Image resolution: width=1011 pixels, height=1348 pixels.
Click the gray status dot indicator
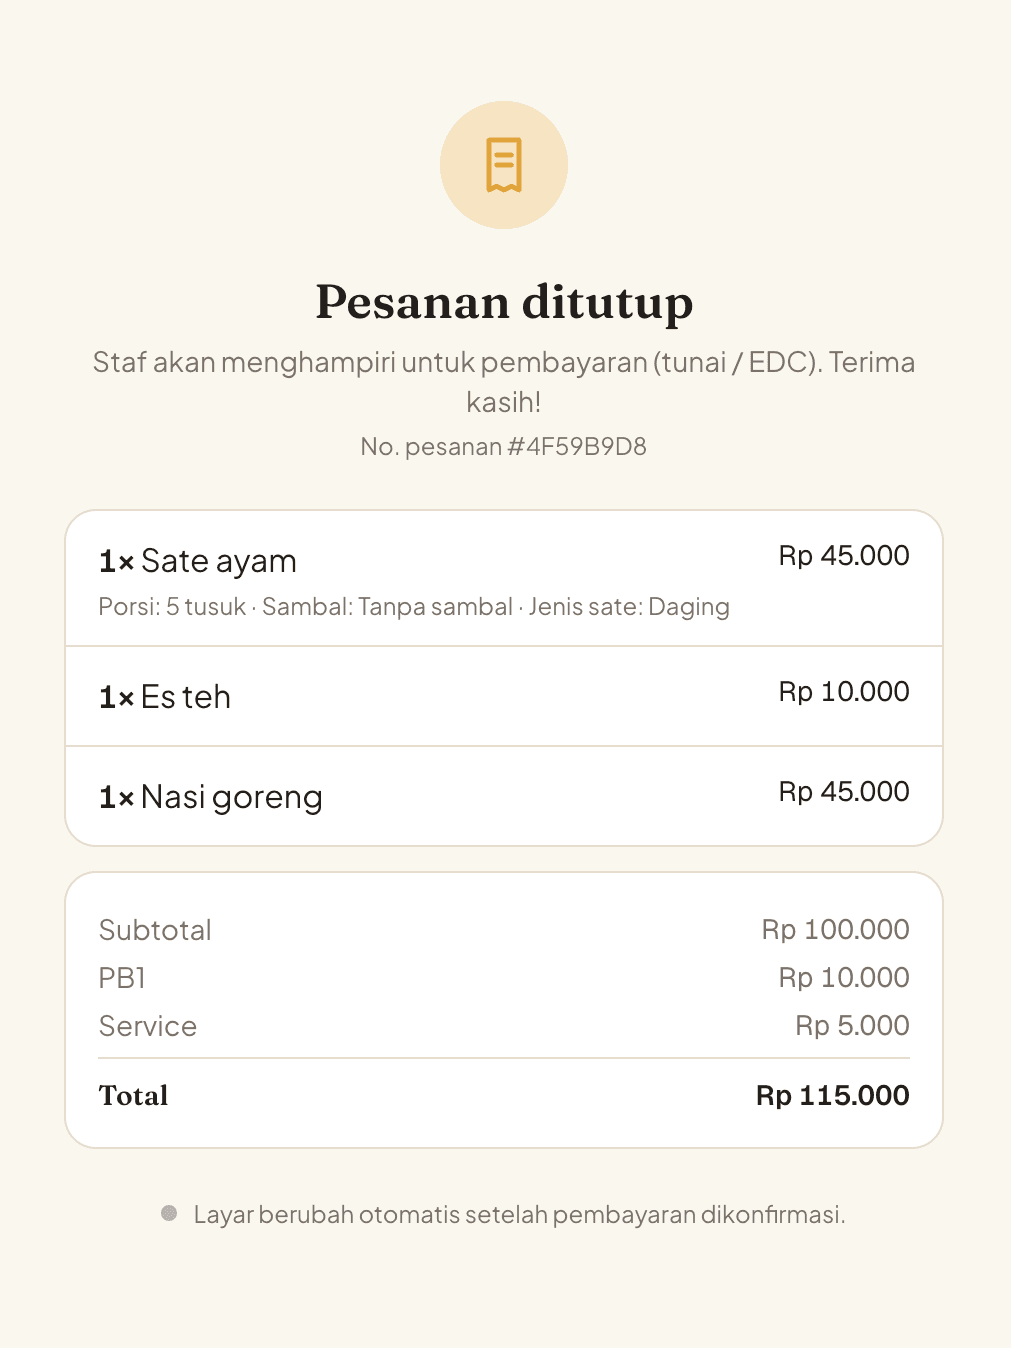tap(169, 1213)
